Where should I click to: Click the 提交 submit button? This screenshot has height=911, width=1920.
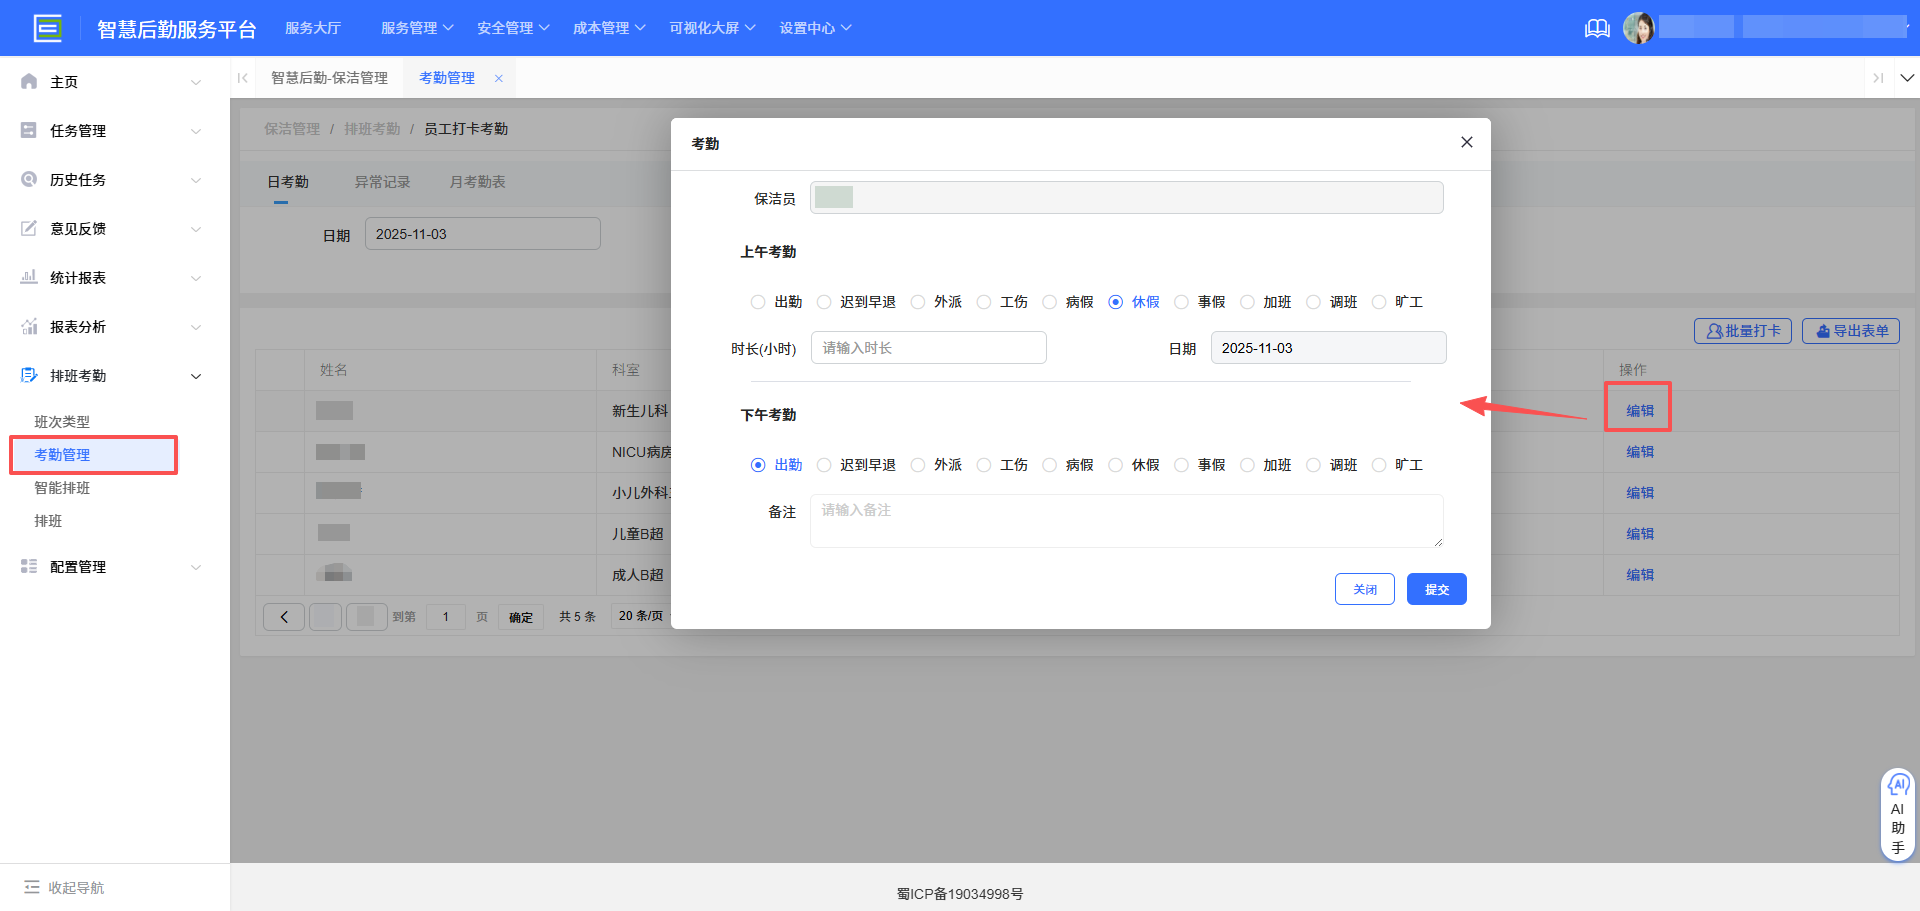(x=1436, y=589)
